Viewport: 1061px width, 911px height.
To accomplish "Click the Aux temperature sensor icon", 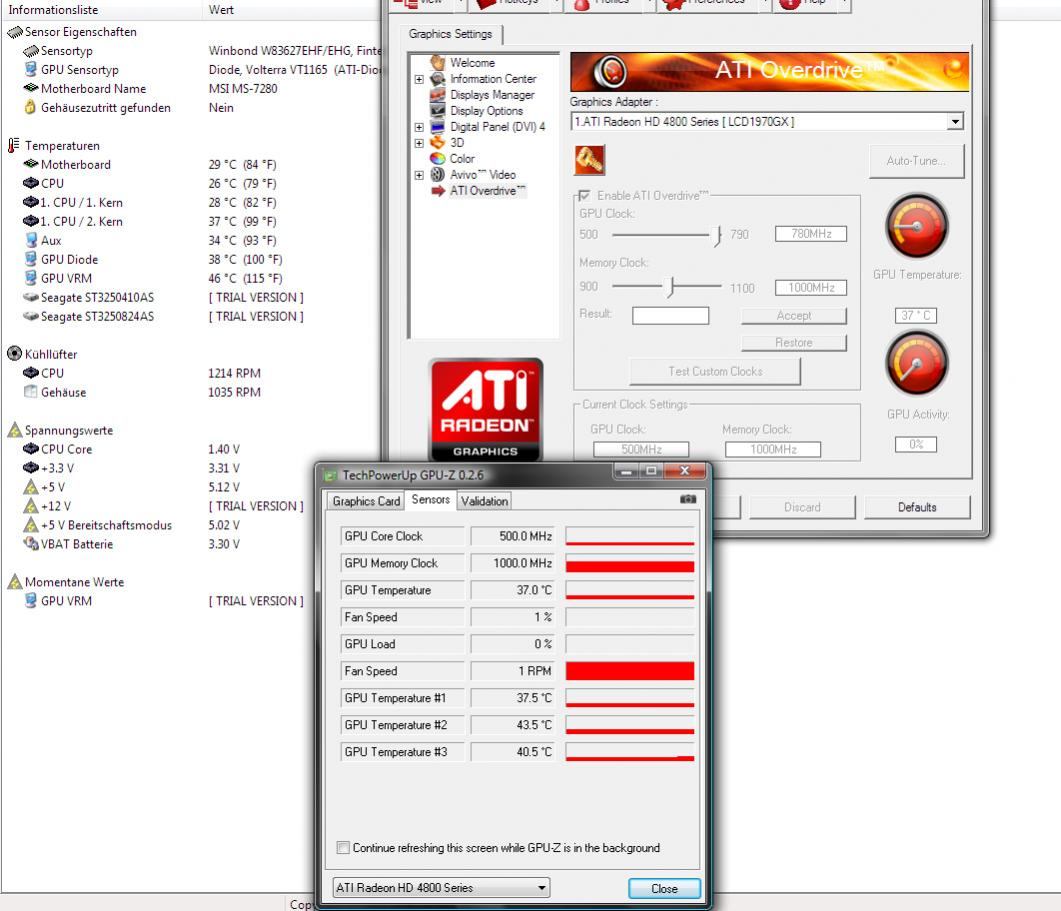I will 30,240.
